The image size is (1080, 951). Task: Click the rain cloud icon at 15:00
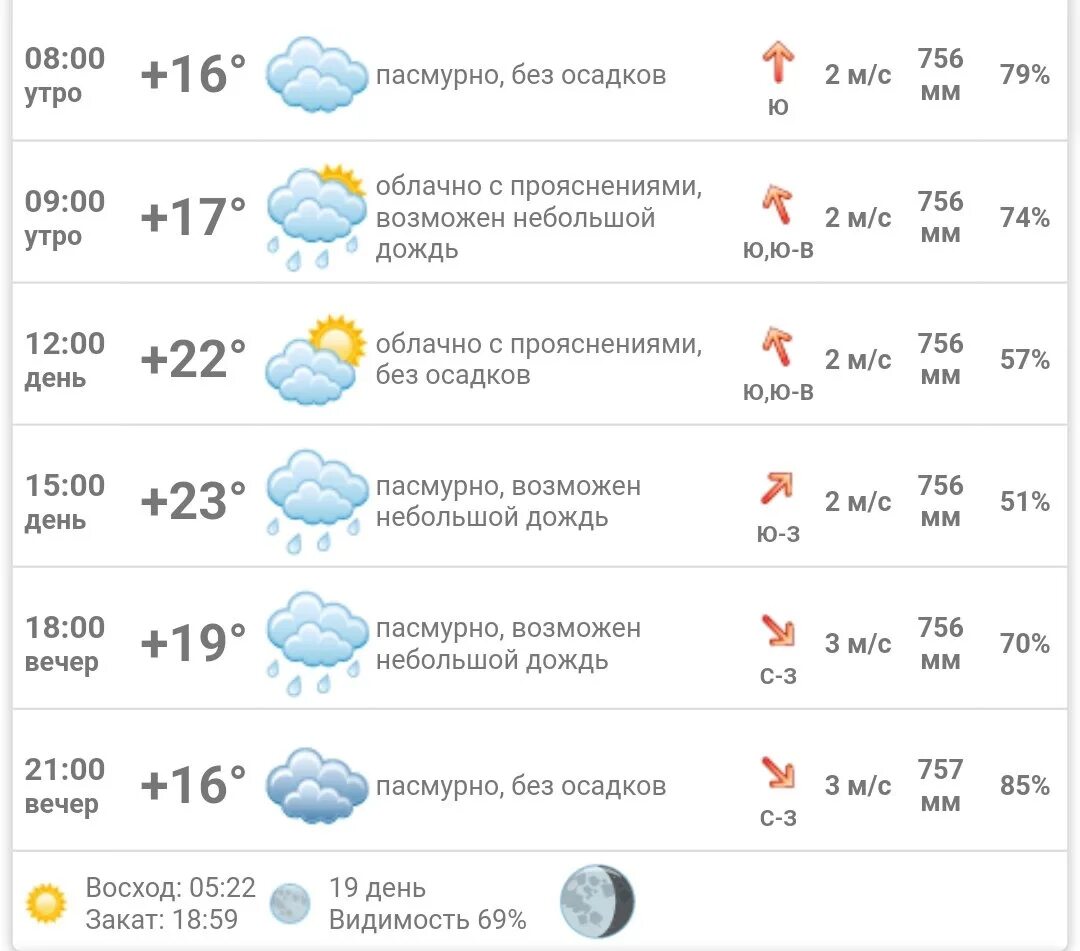pos(315,501)
